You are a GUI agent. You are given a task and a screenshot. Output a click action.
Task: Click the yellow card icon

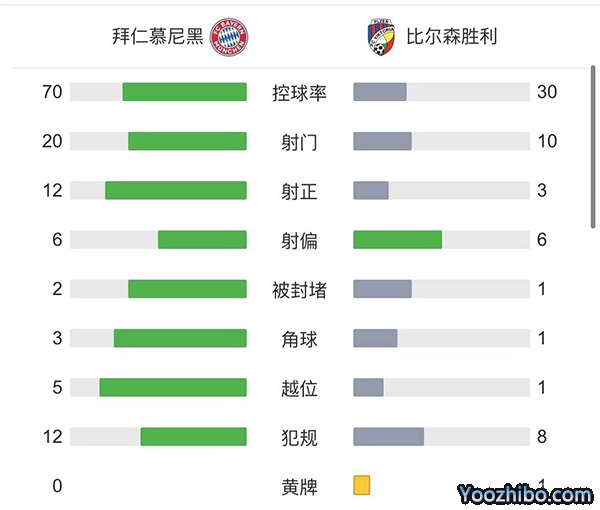click(362, 486)
